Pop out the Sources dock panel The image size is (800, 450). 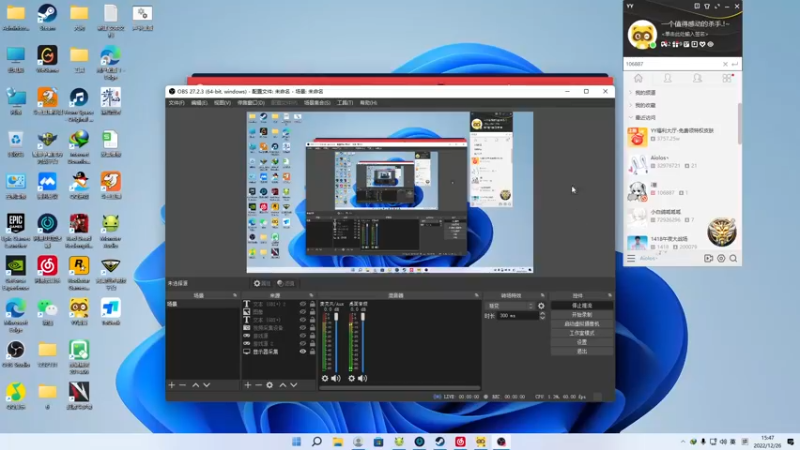point(311,295)
